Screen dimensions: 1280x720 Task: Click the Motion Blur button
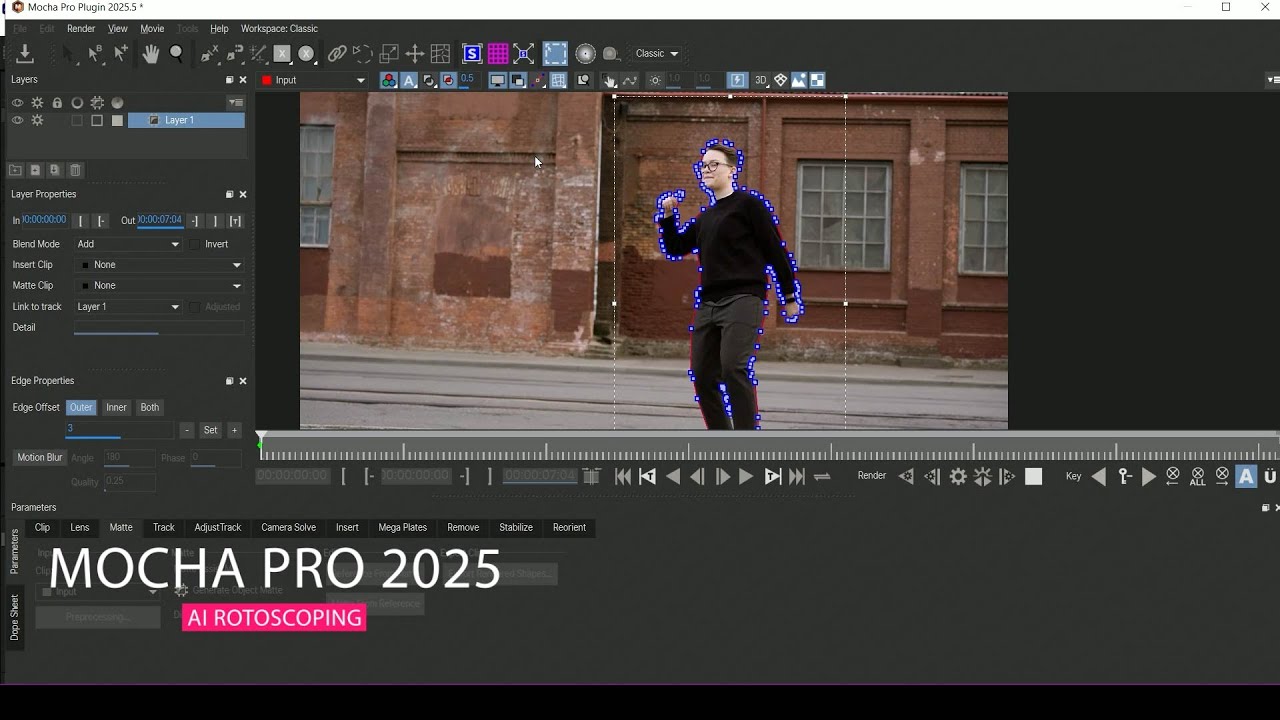(40, 457)
